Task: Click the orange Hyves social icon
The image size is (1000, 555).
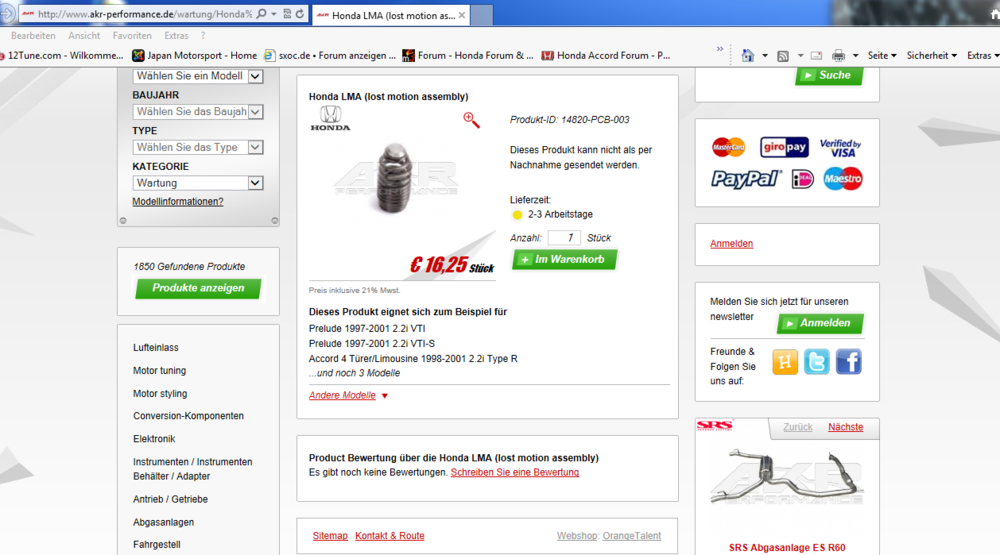Action: coord(785,361)
